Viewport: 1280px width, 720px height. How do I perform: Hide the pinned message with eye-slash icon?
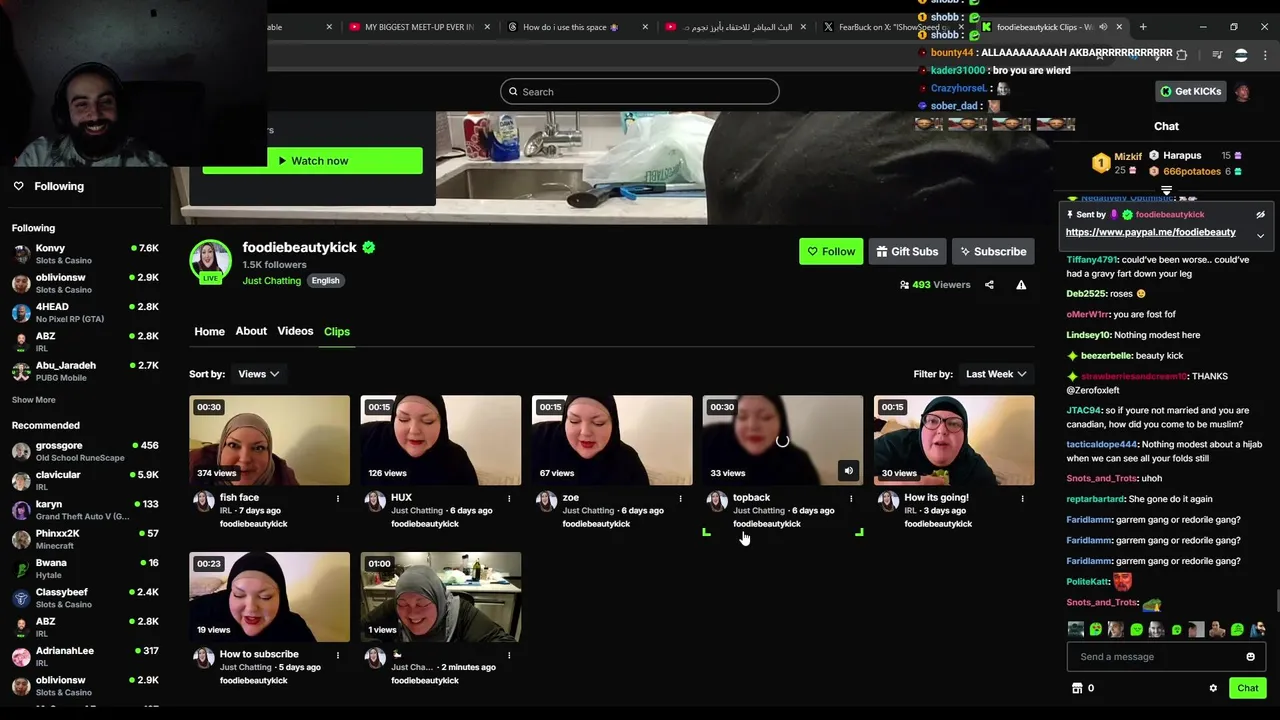(1260, 214)
